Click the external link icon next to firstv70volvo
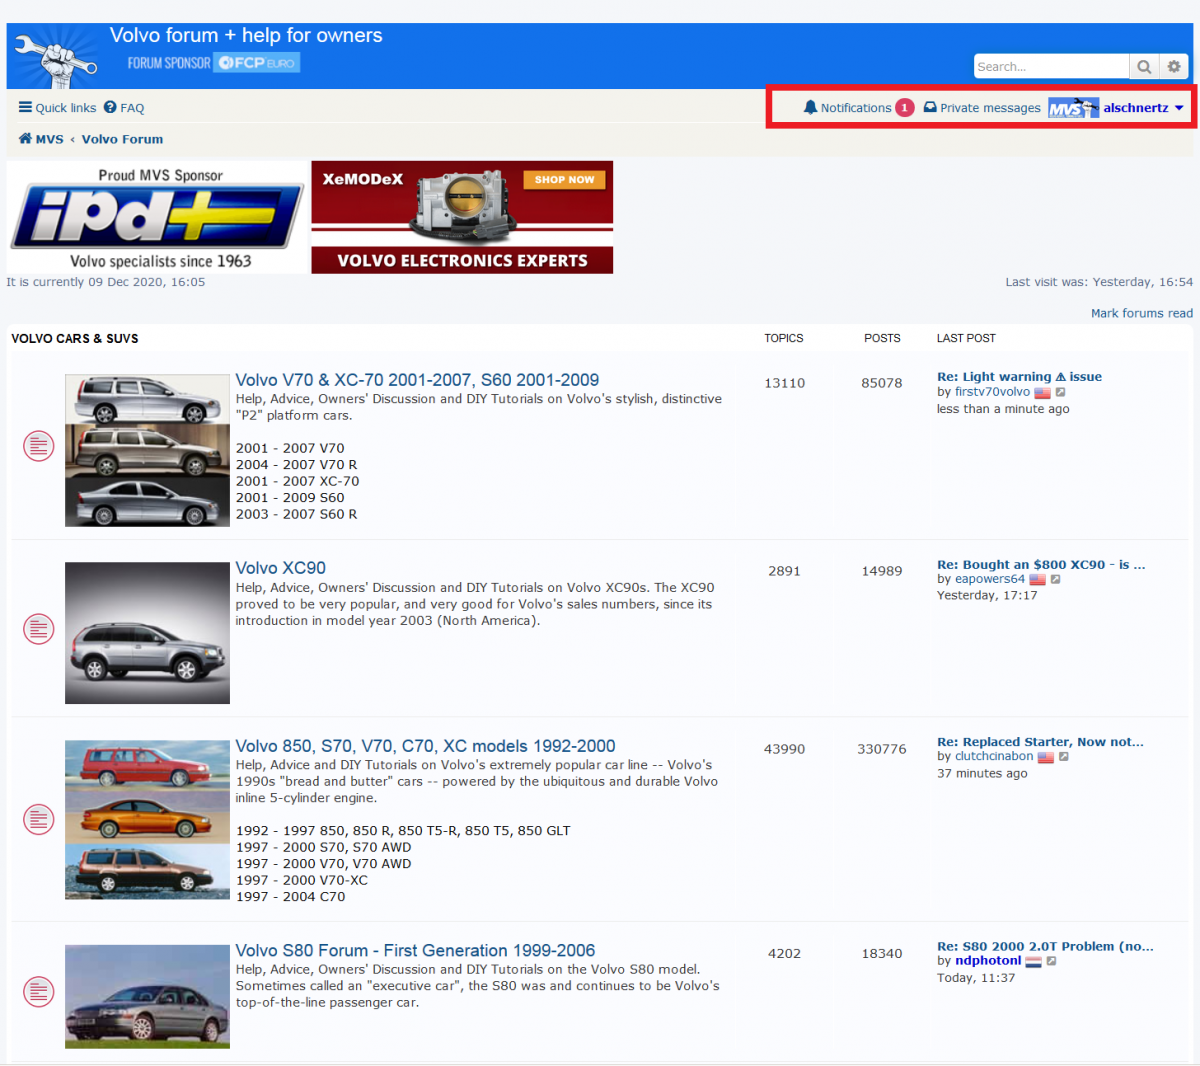The height and width of the screenshot is (1066, 1200). click(1061, 392)
